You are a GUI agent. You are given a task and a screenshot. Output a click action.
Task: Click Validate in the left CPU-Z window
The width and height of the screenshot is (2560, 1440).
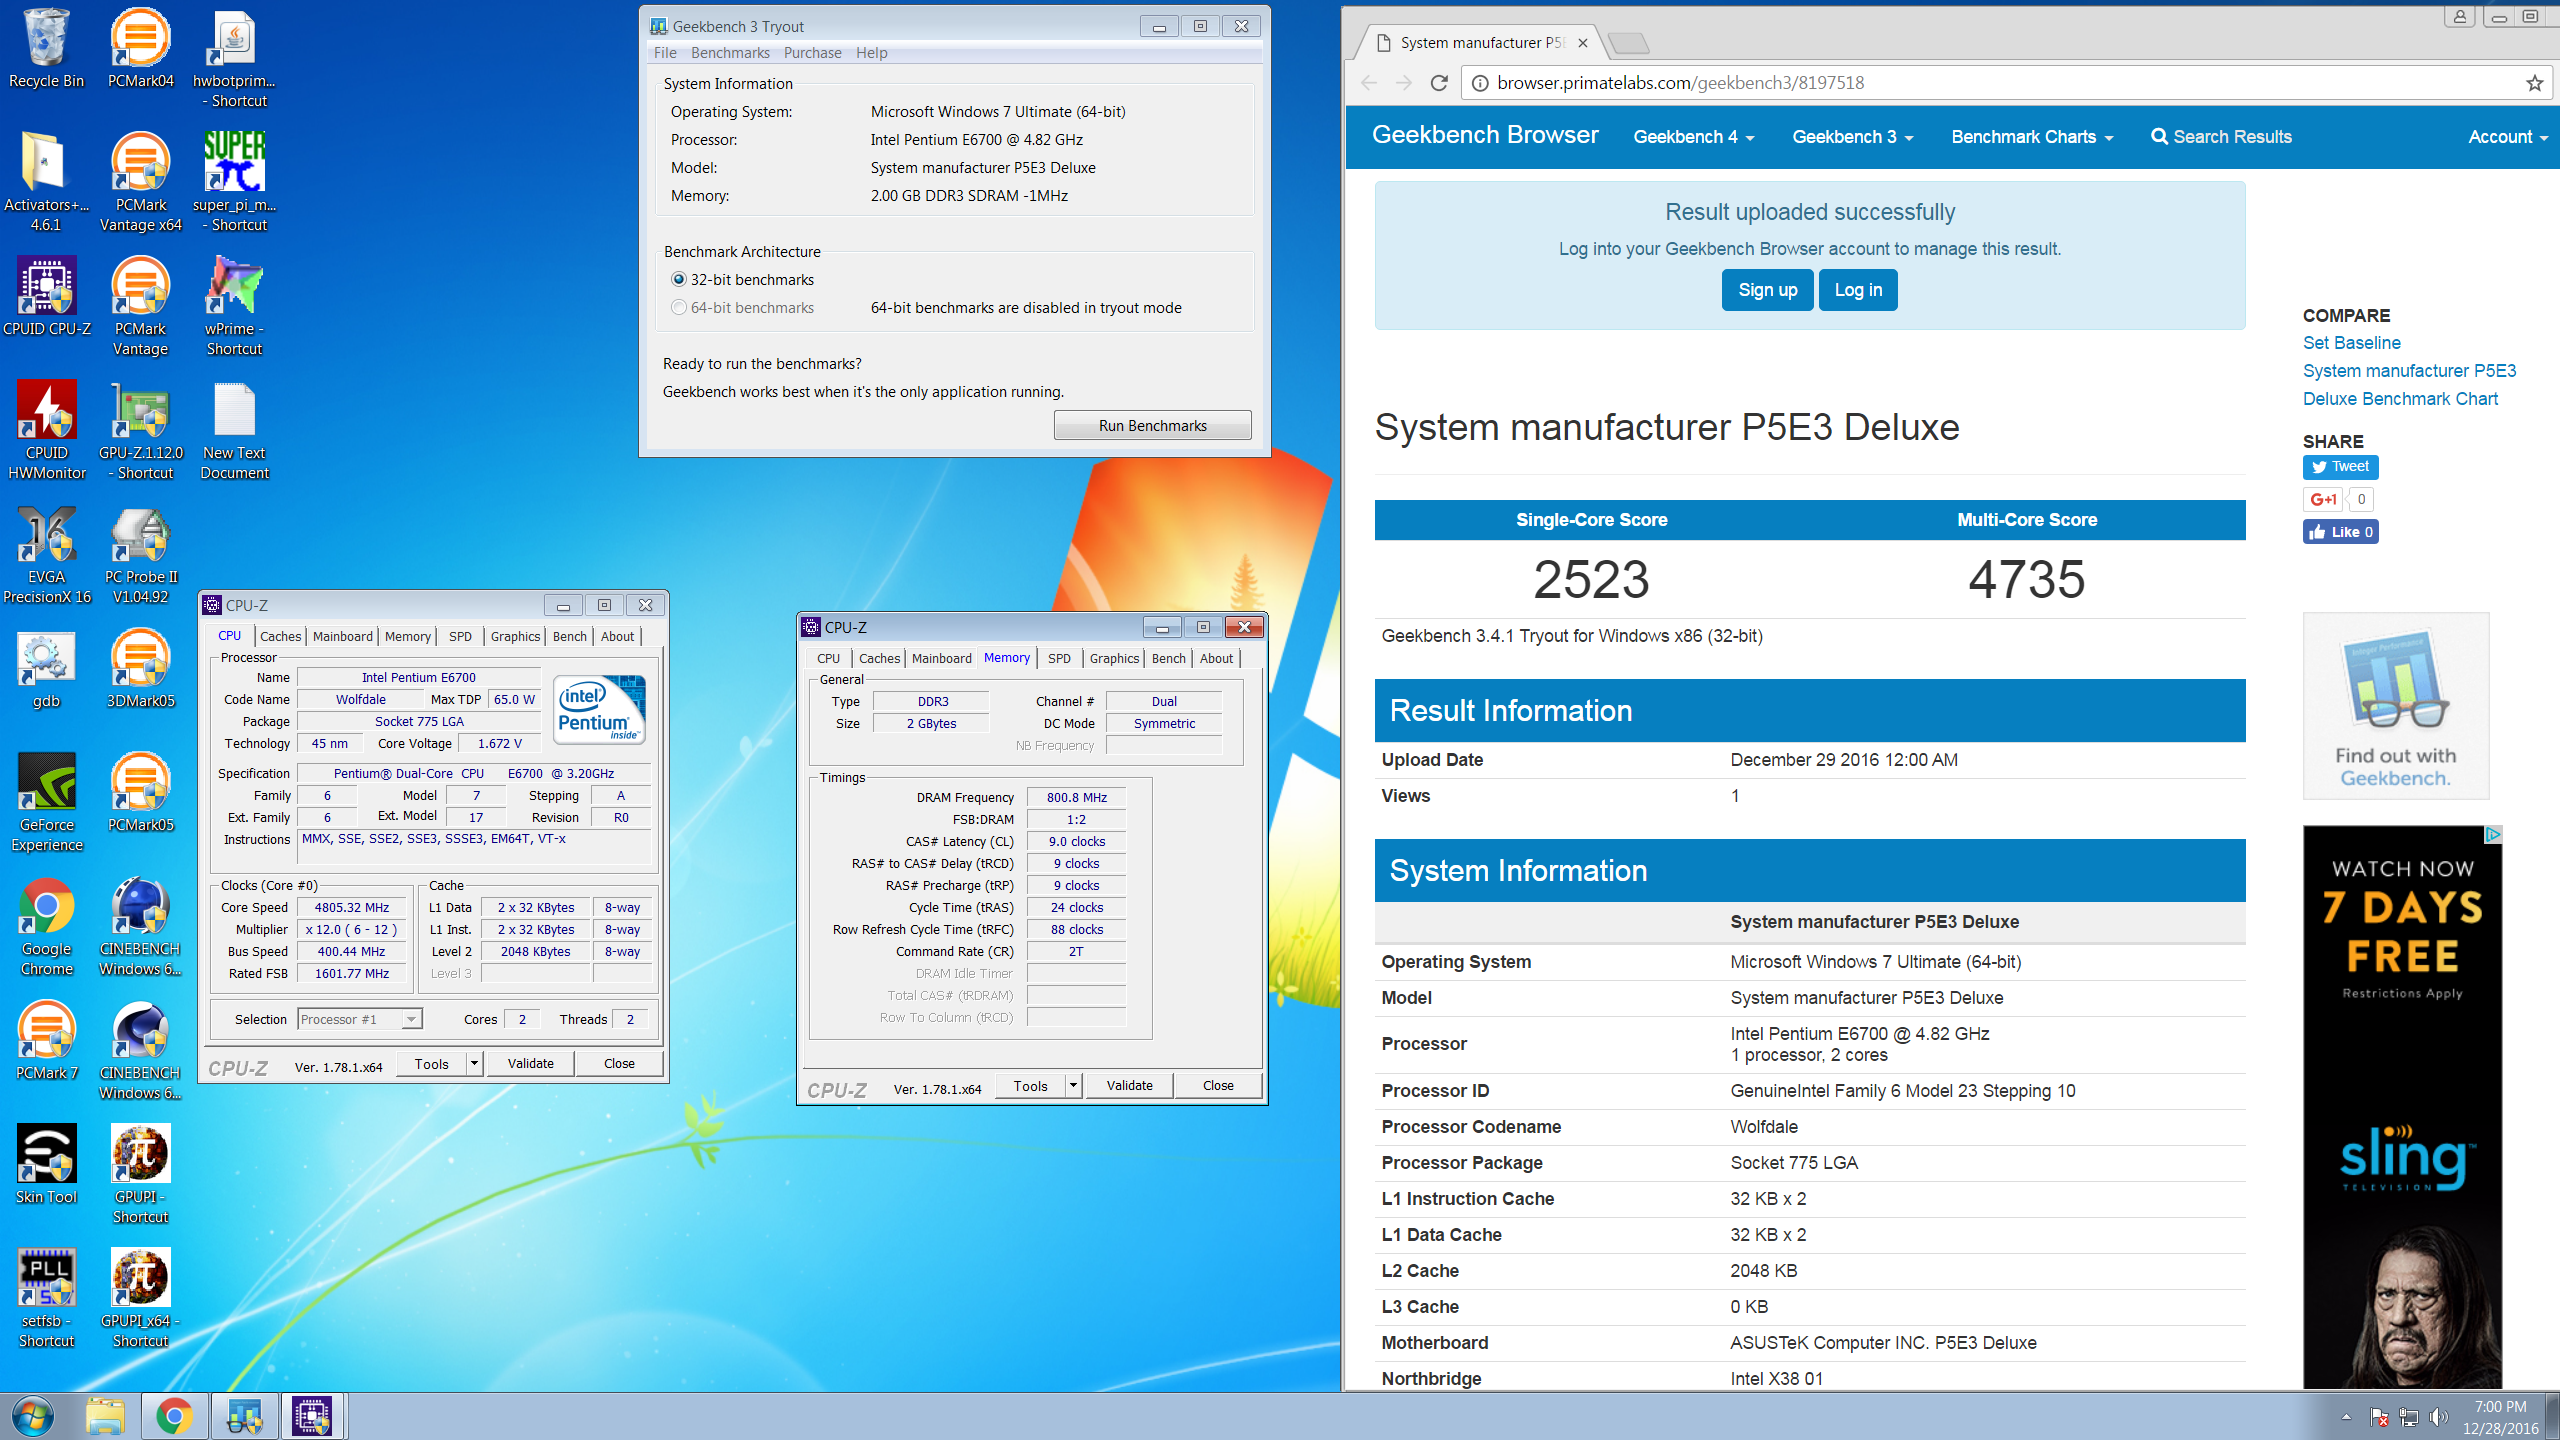click(530, 1063)
